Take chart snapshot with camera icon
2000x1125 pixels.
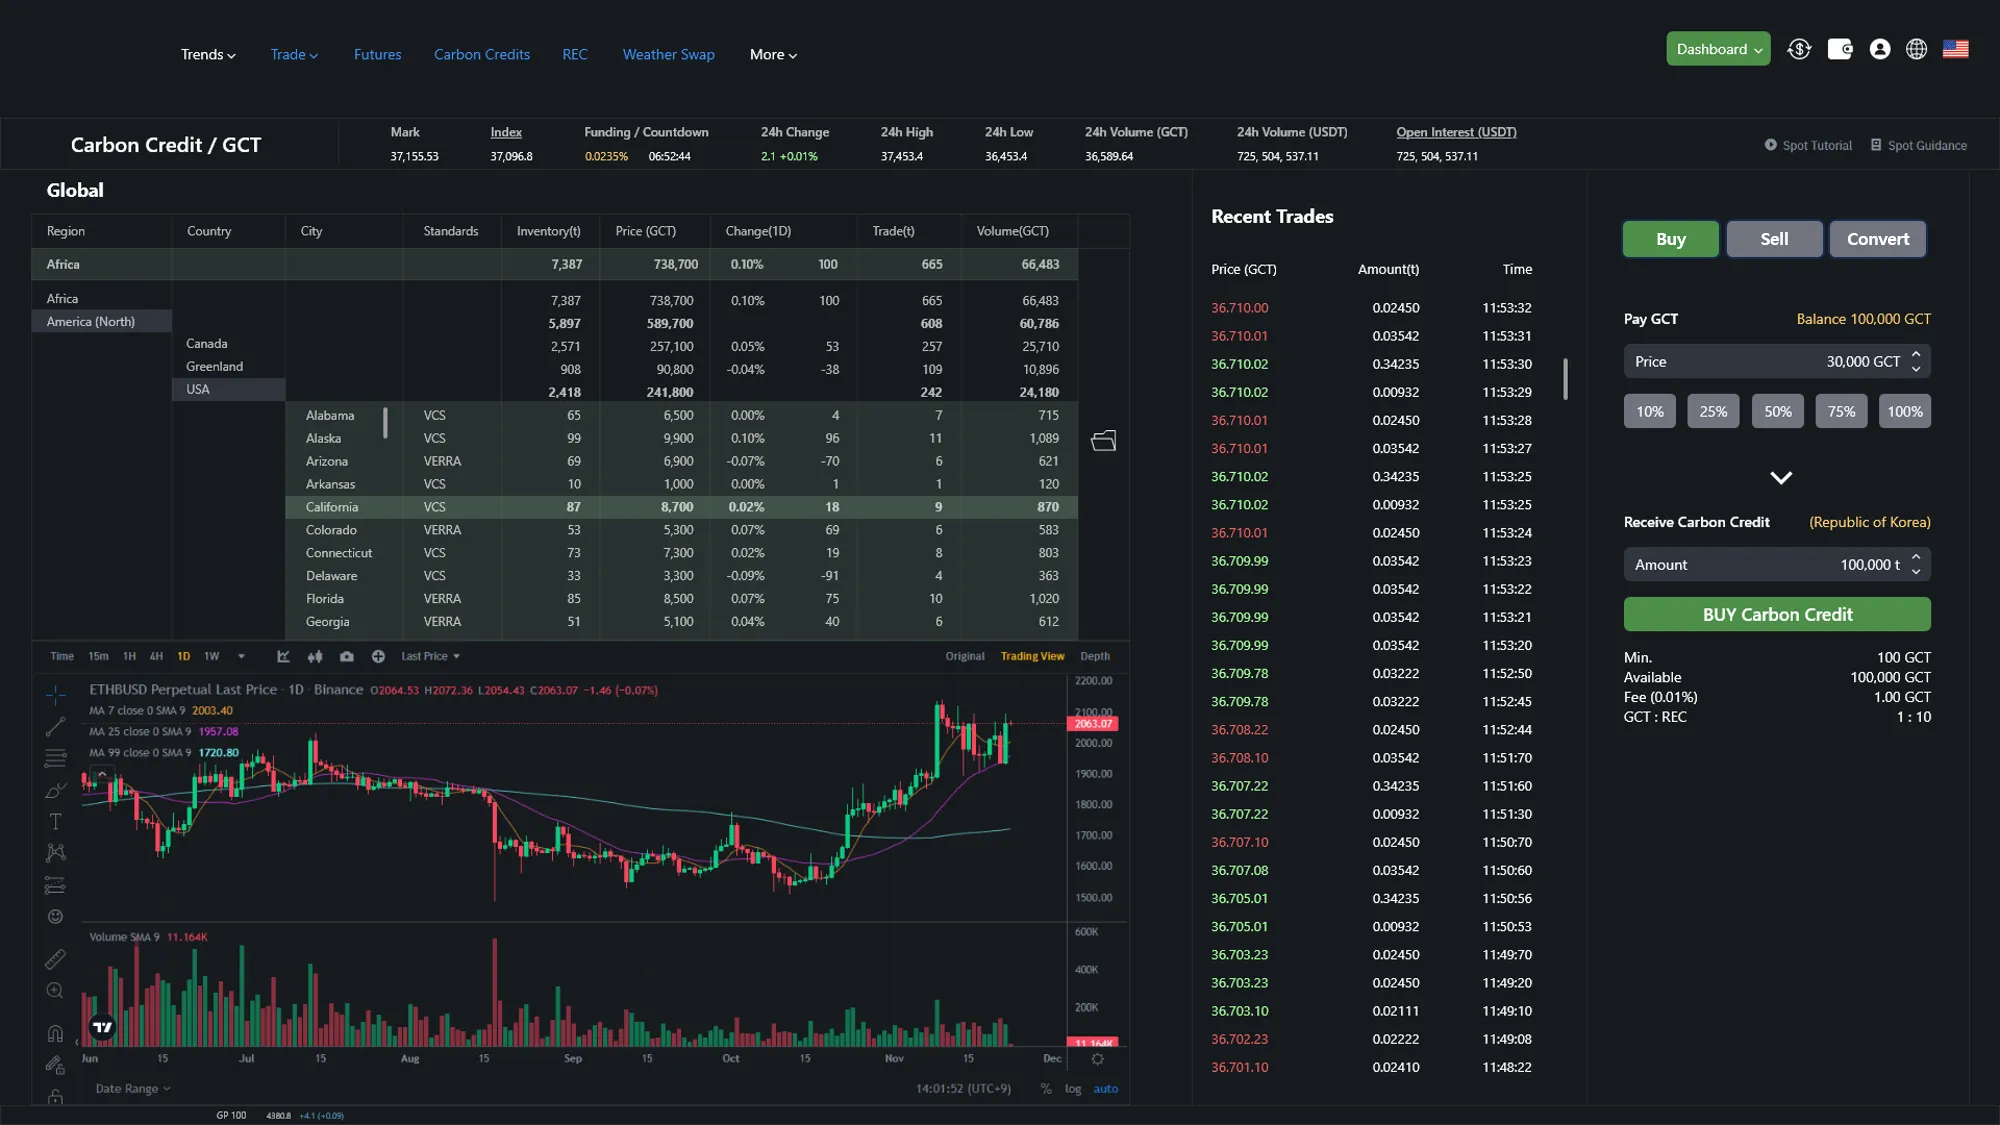click(346, 657)
